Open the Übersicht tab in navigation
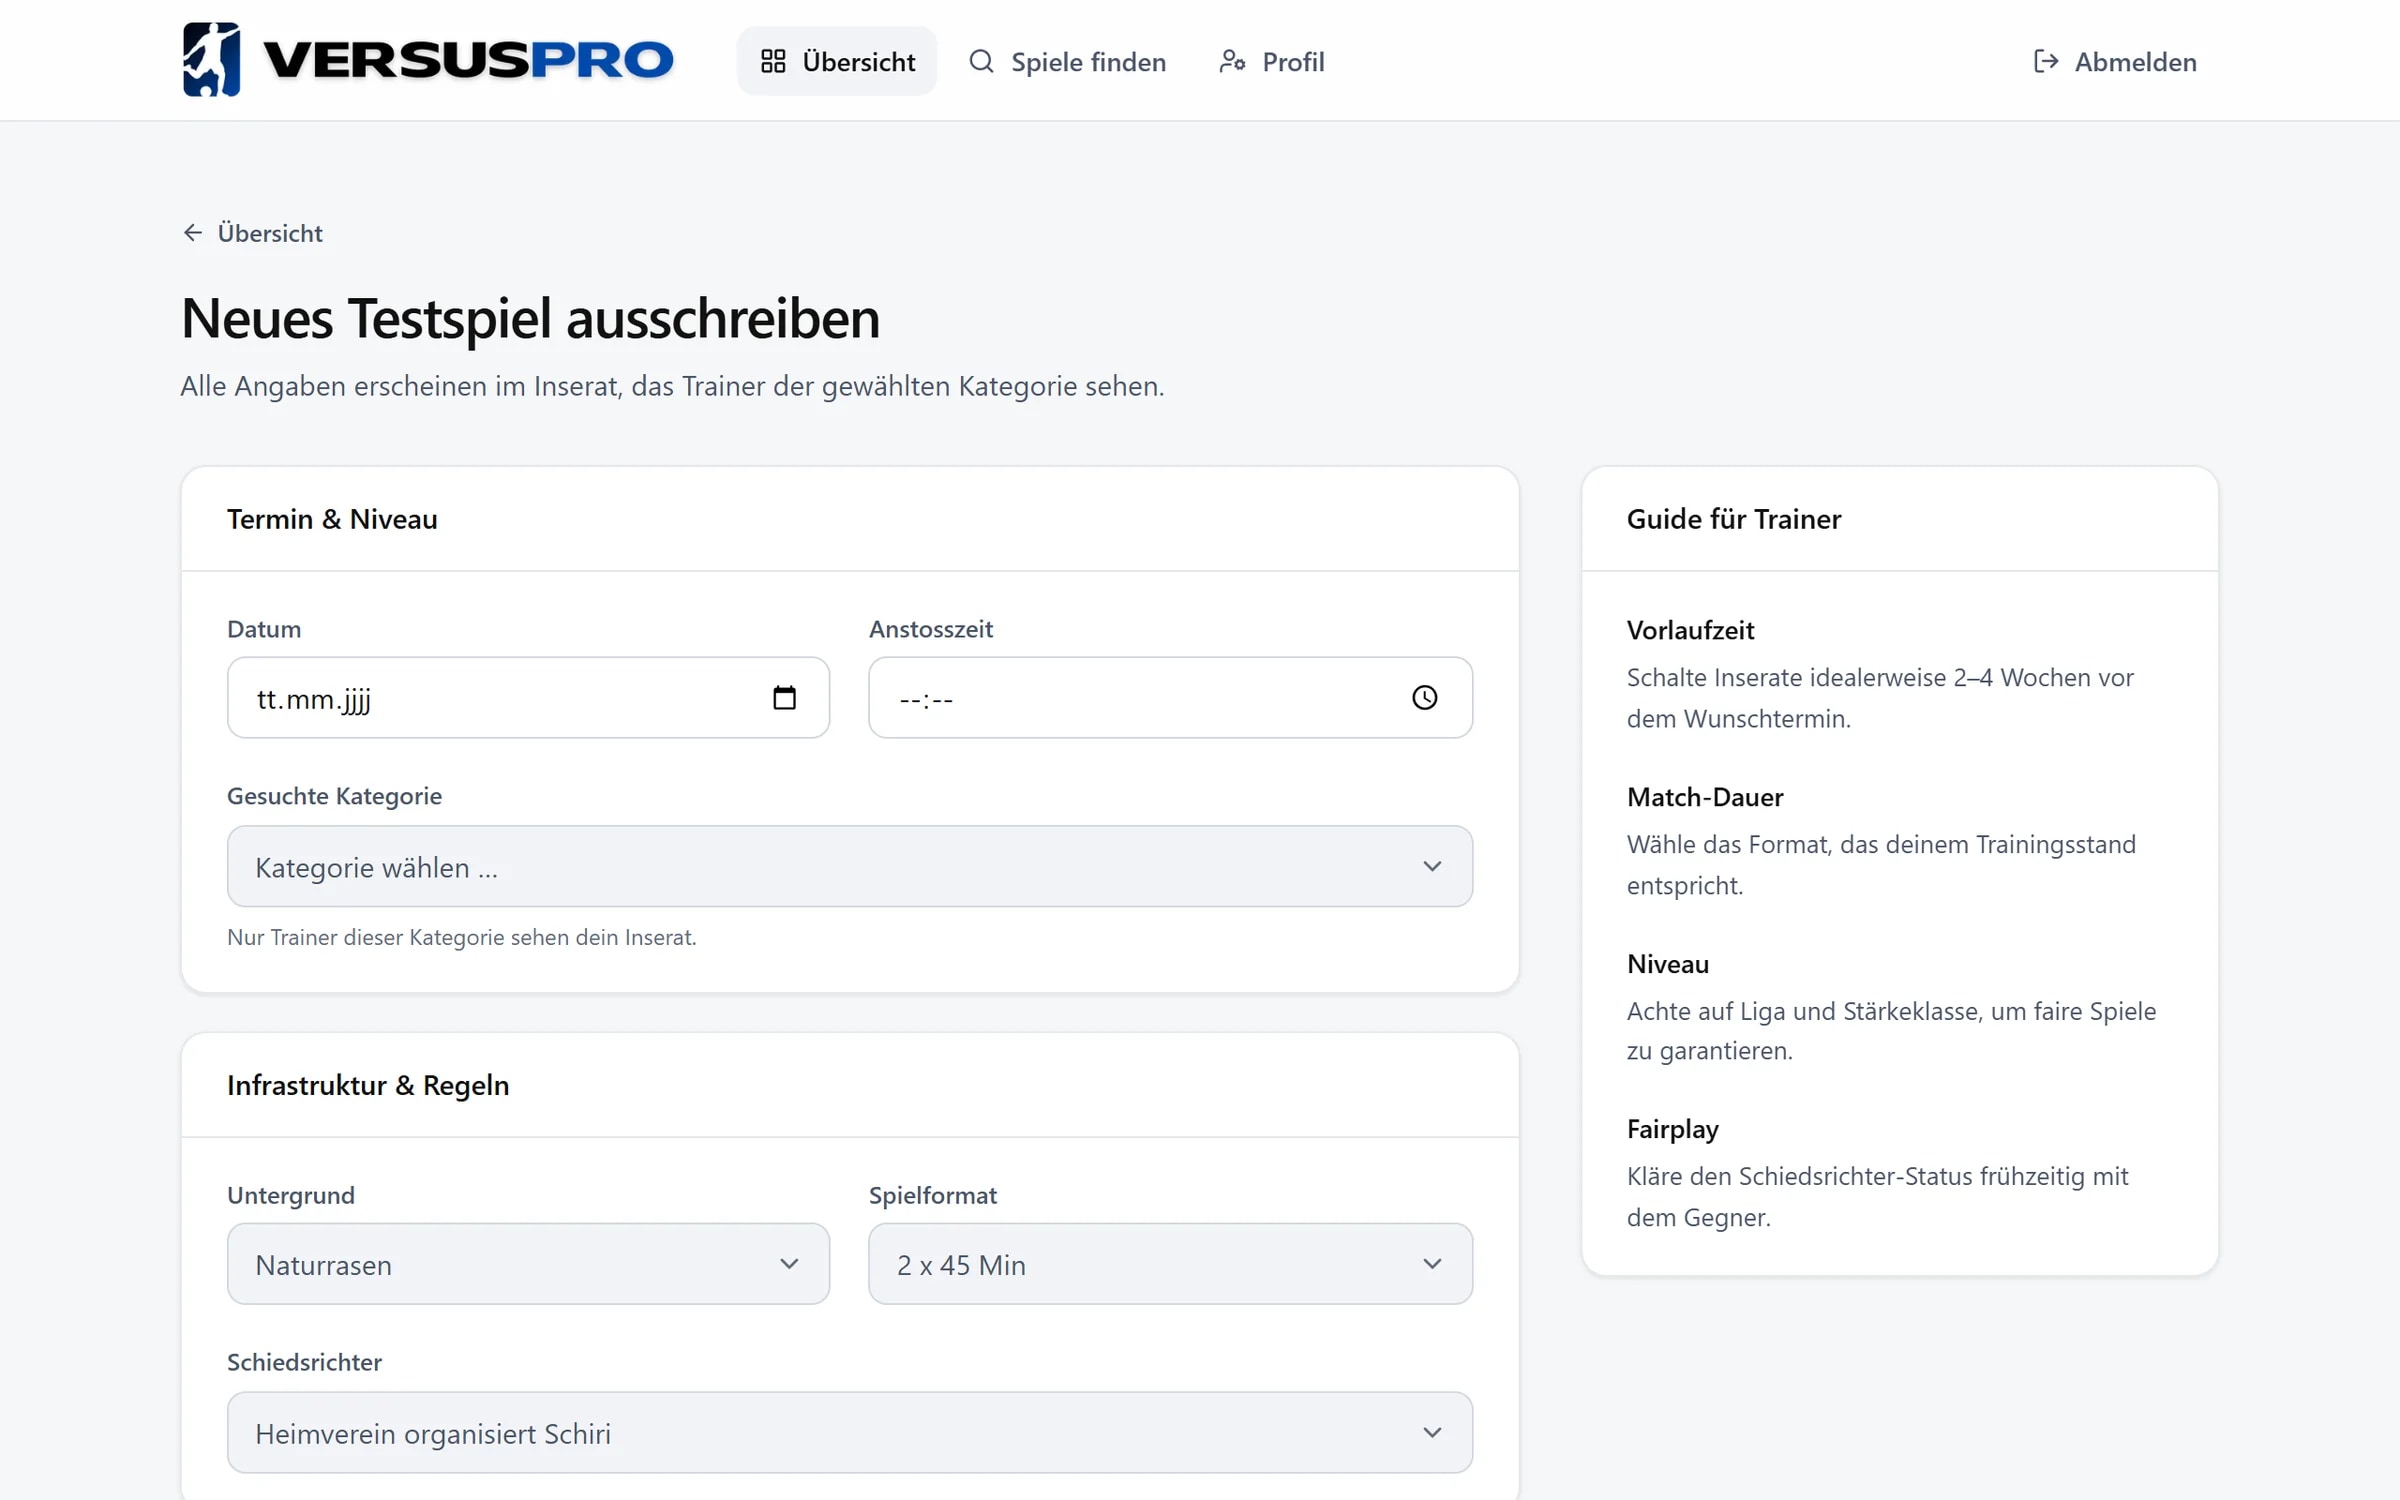This screenshot has height=1500, width=2400. coord(837,61)
